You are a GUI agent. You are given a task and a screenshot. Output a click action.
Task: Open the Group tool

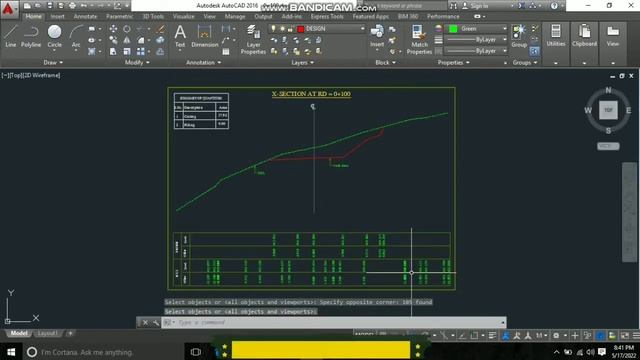tap(519, 36)
